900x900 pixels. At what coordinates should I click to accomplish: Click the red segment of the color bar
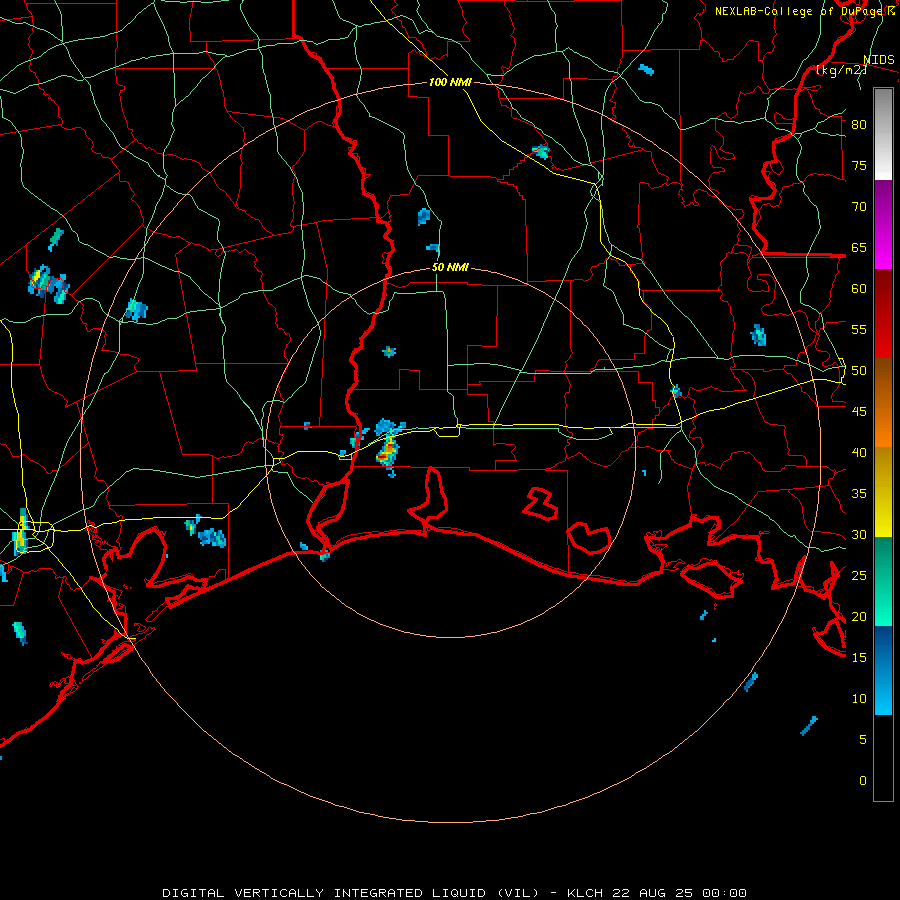click(883, 314)
